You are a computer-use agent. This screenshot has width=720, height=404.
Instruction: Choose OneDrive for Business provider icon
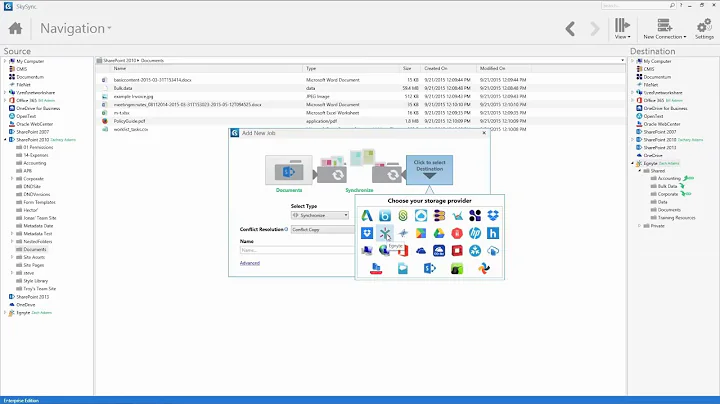[x=439, y=251]
